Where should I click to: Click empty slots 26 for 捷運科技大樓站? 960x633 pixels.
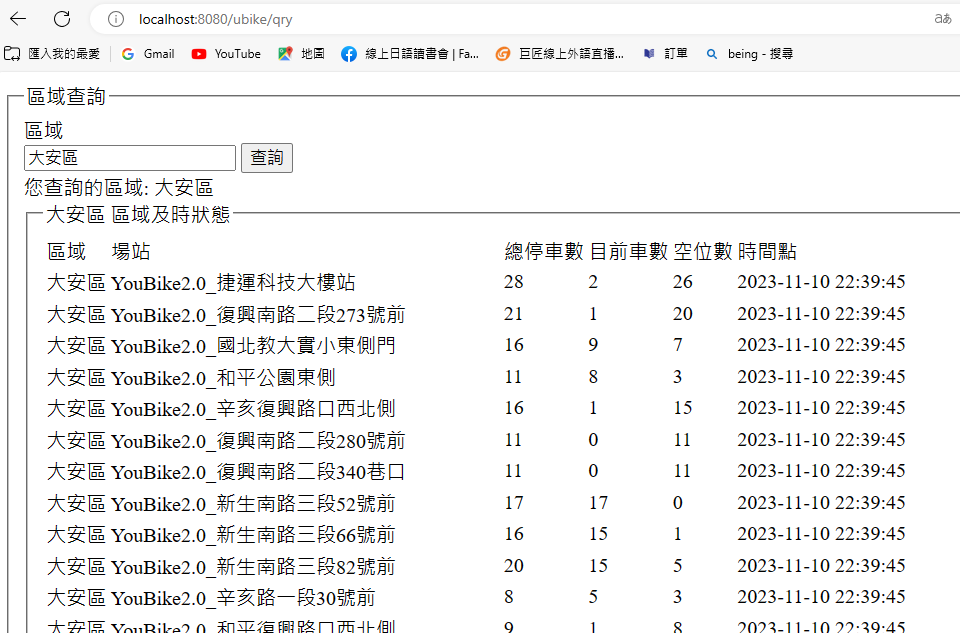coord(683,282)
